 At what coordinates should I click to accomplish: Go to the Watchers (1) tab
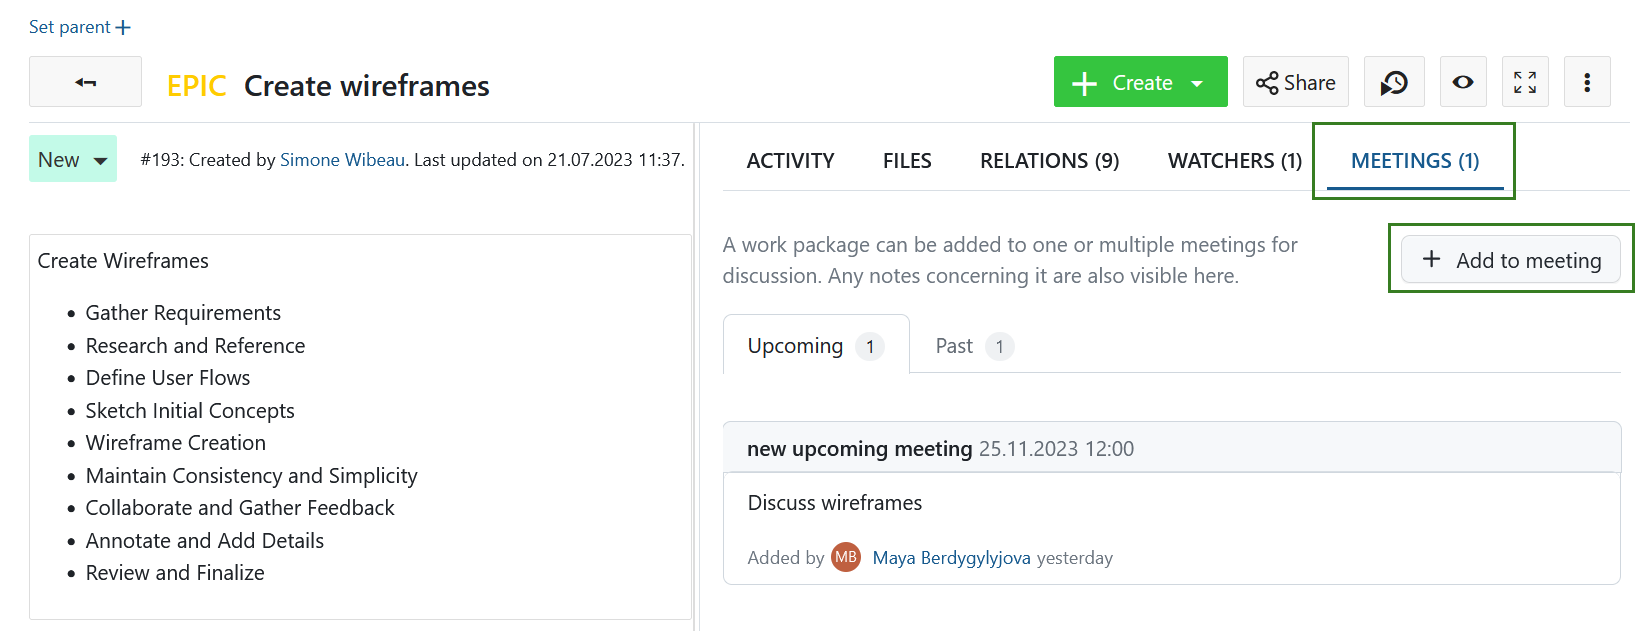click(x=1234, y=161)
